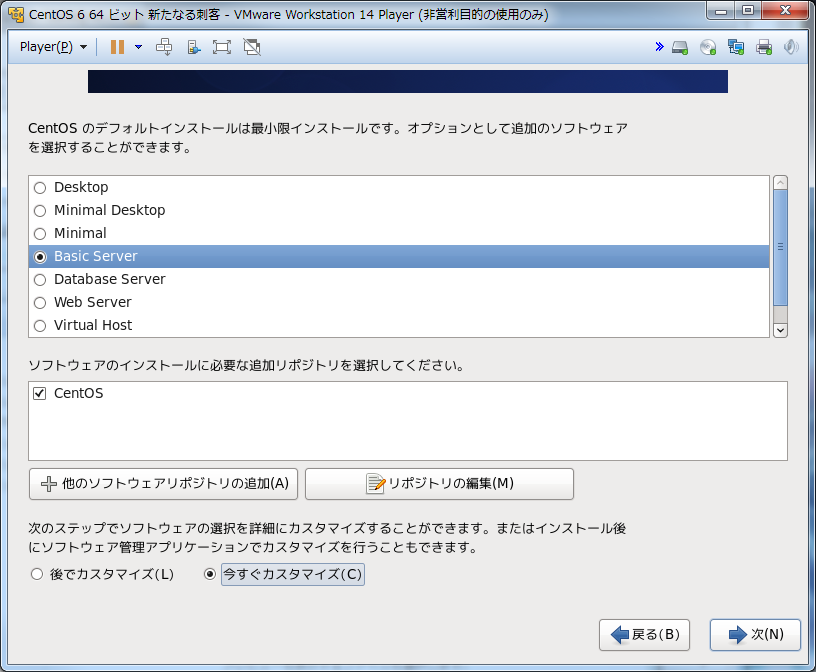The image size is (816, 672).
Task: Select the Web Server option
Action: [x=399, y=302]
